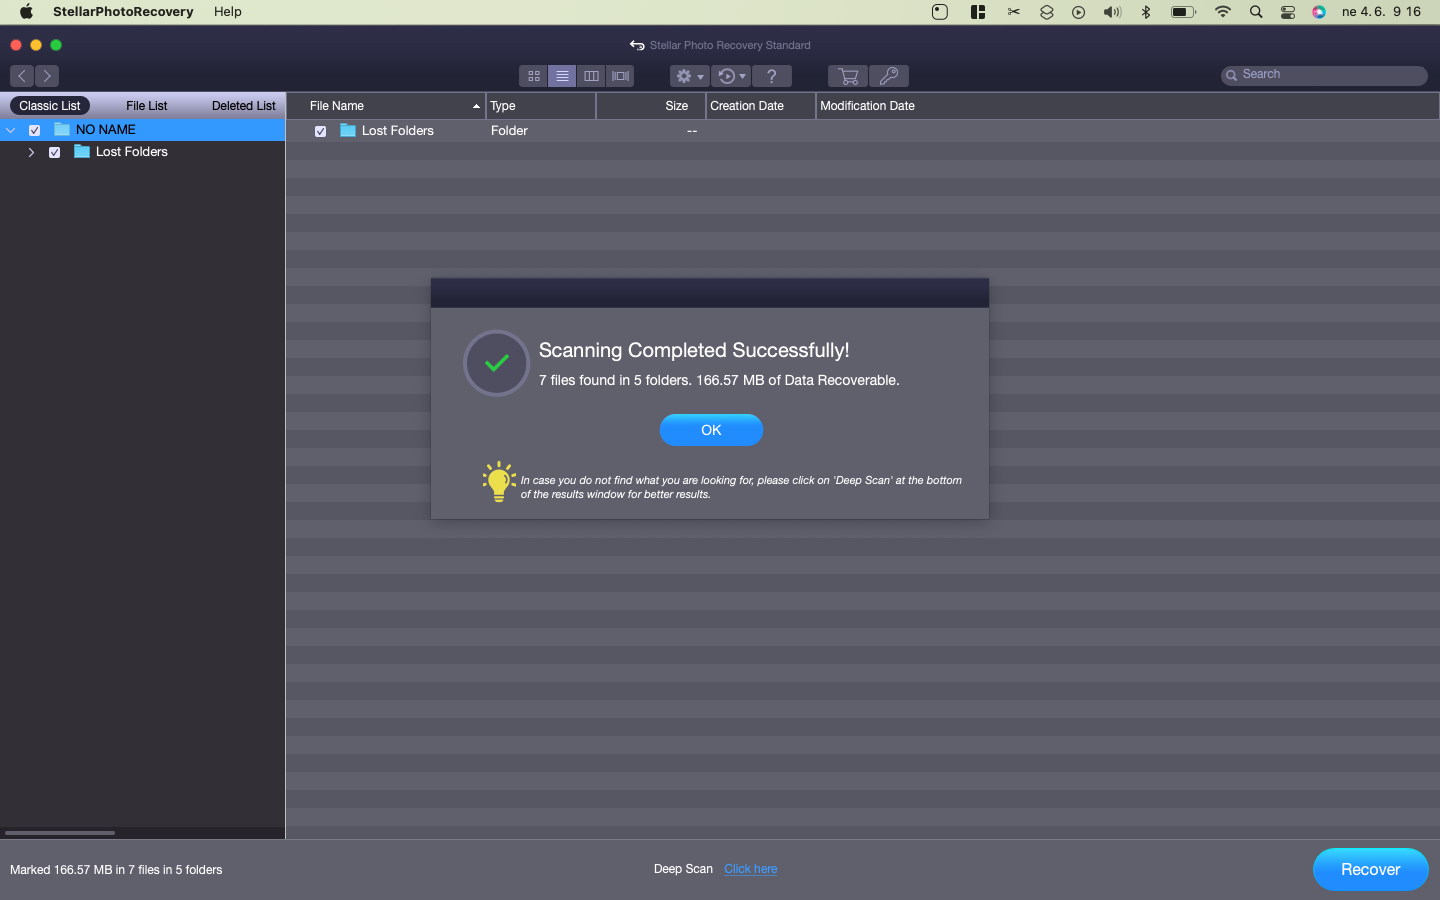The width and height of the screenshot is (1440, 900).
Task: Switch to column view layout
Action: [x=591, y=76]
